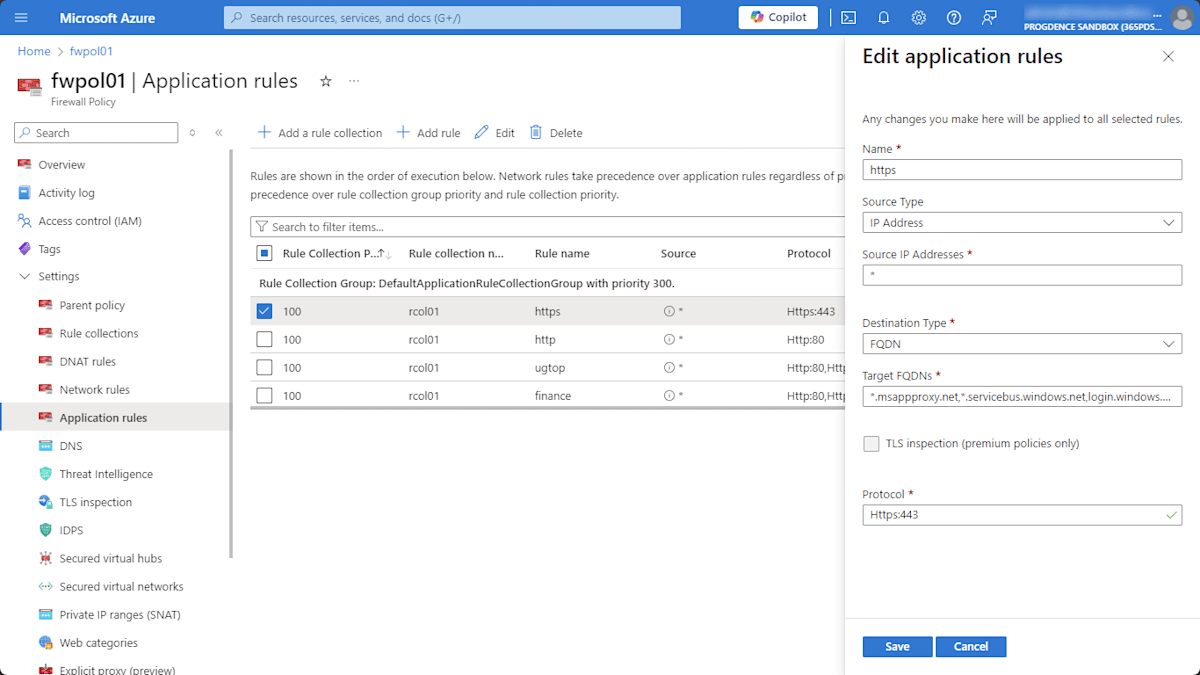
Task: Click Edit in the toolbar
Action: (494, 132)
